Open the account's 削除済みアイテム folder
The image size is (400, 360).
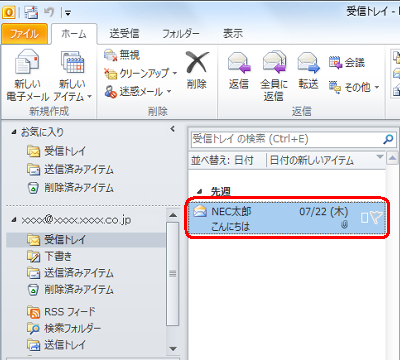(x=70, y=290)
